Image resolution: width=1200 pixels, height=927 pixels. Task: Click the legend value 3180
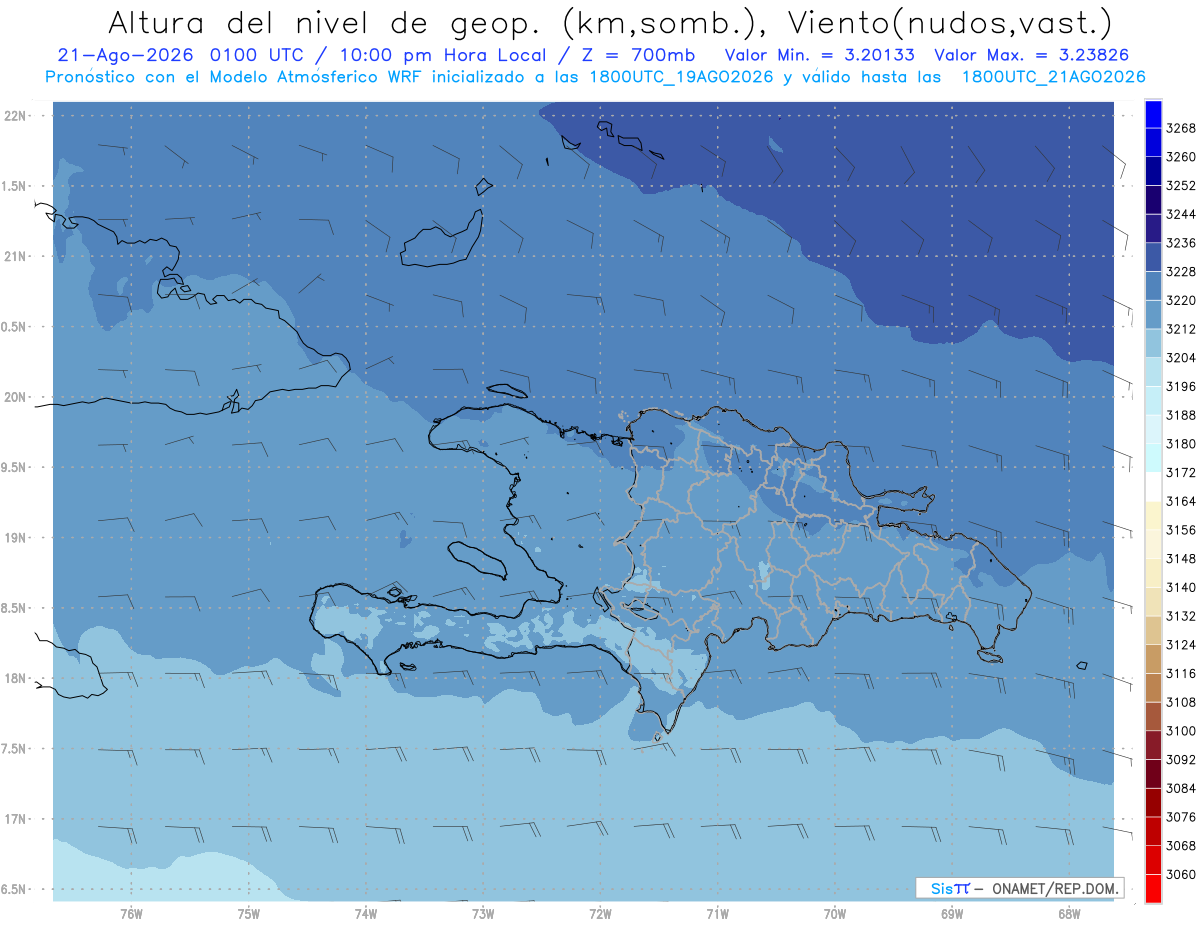(1181, 444)
